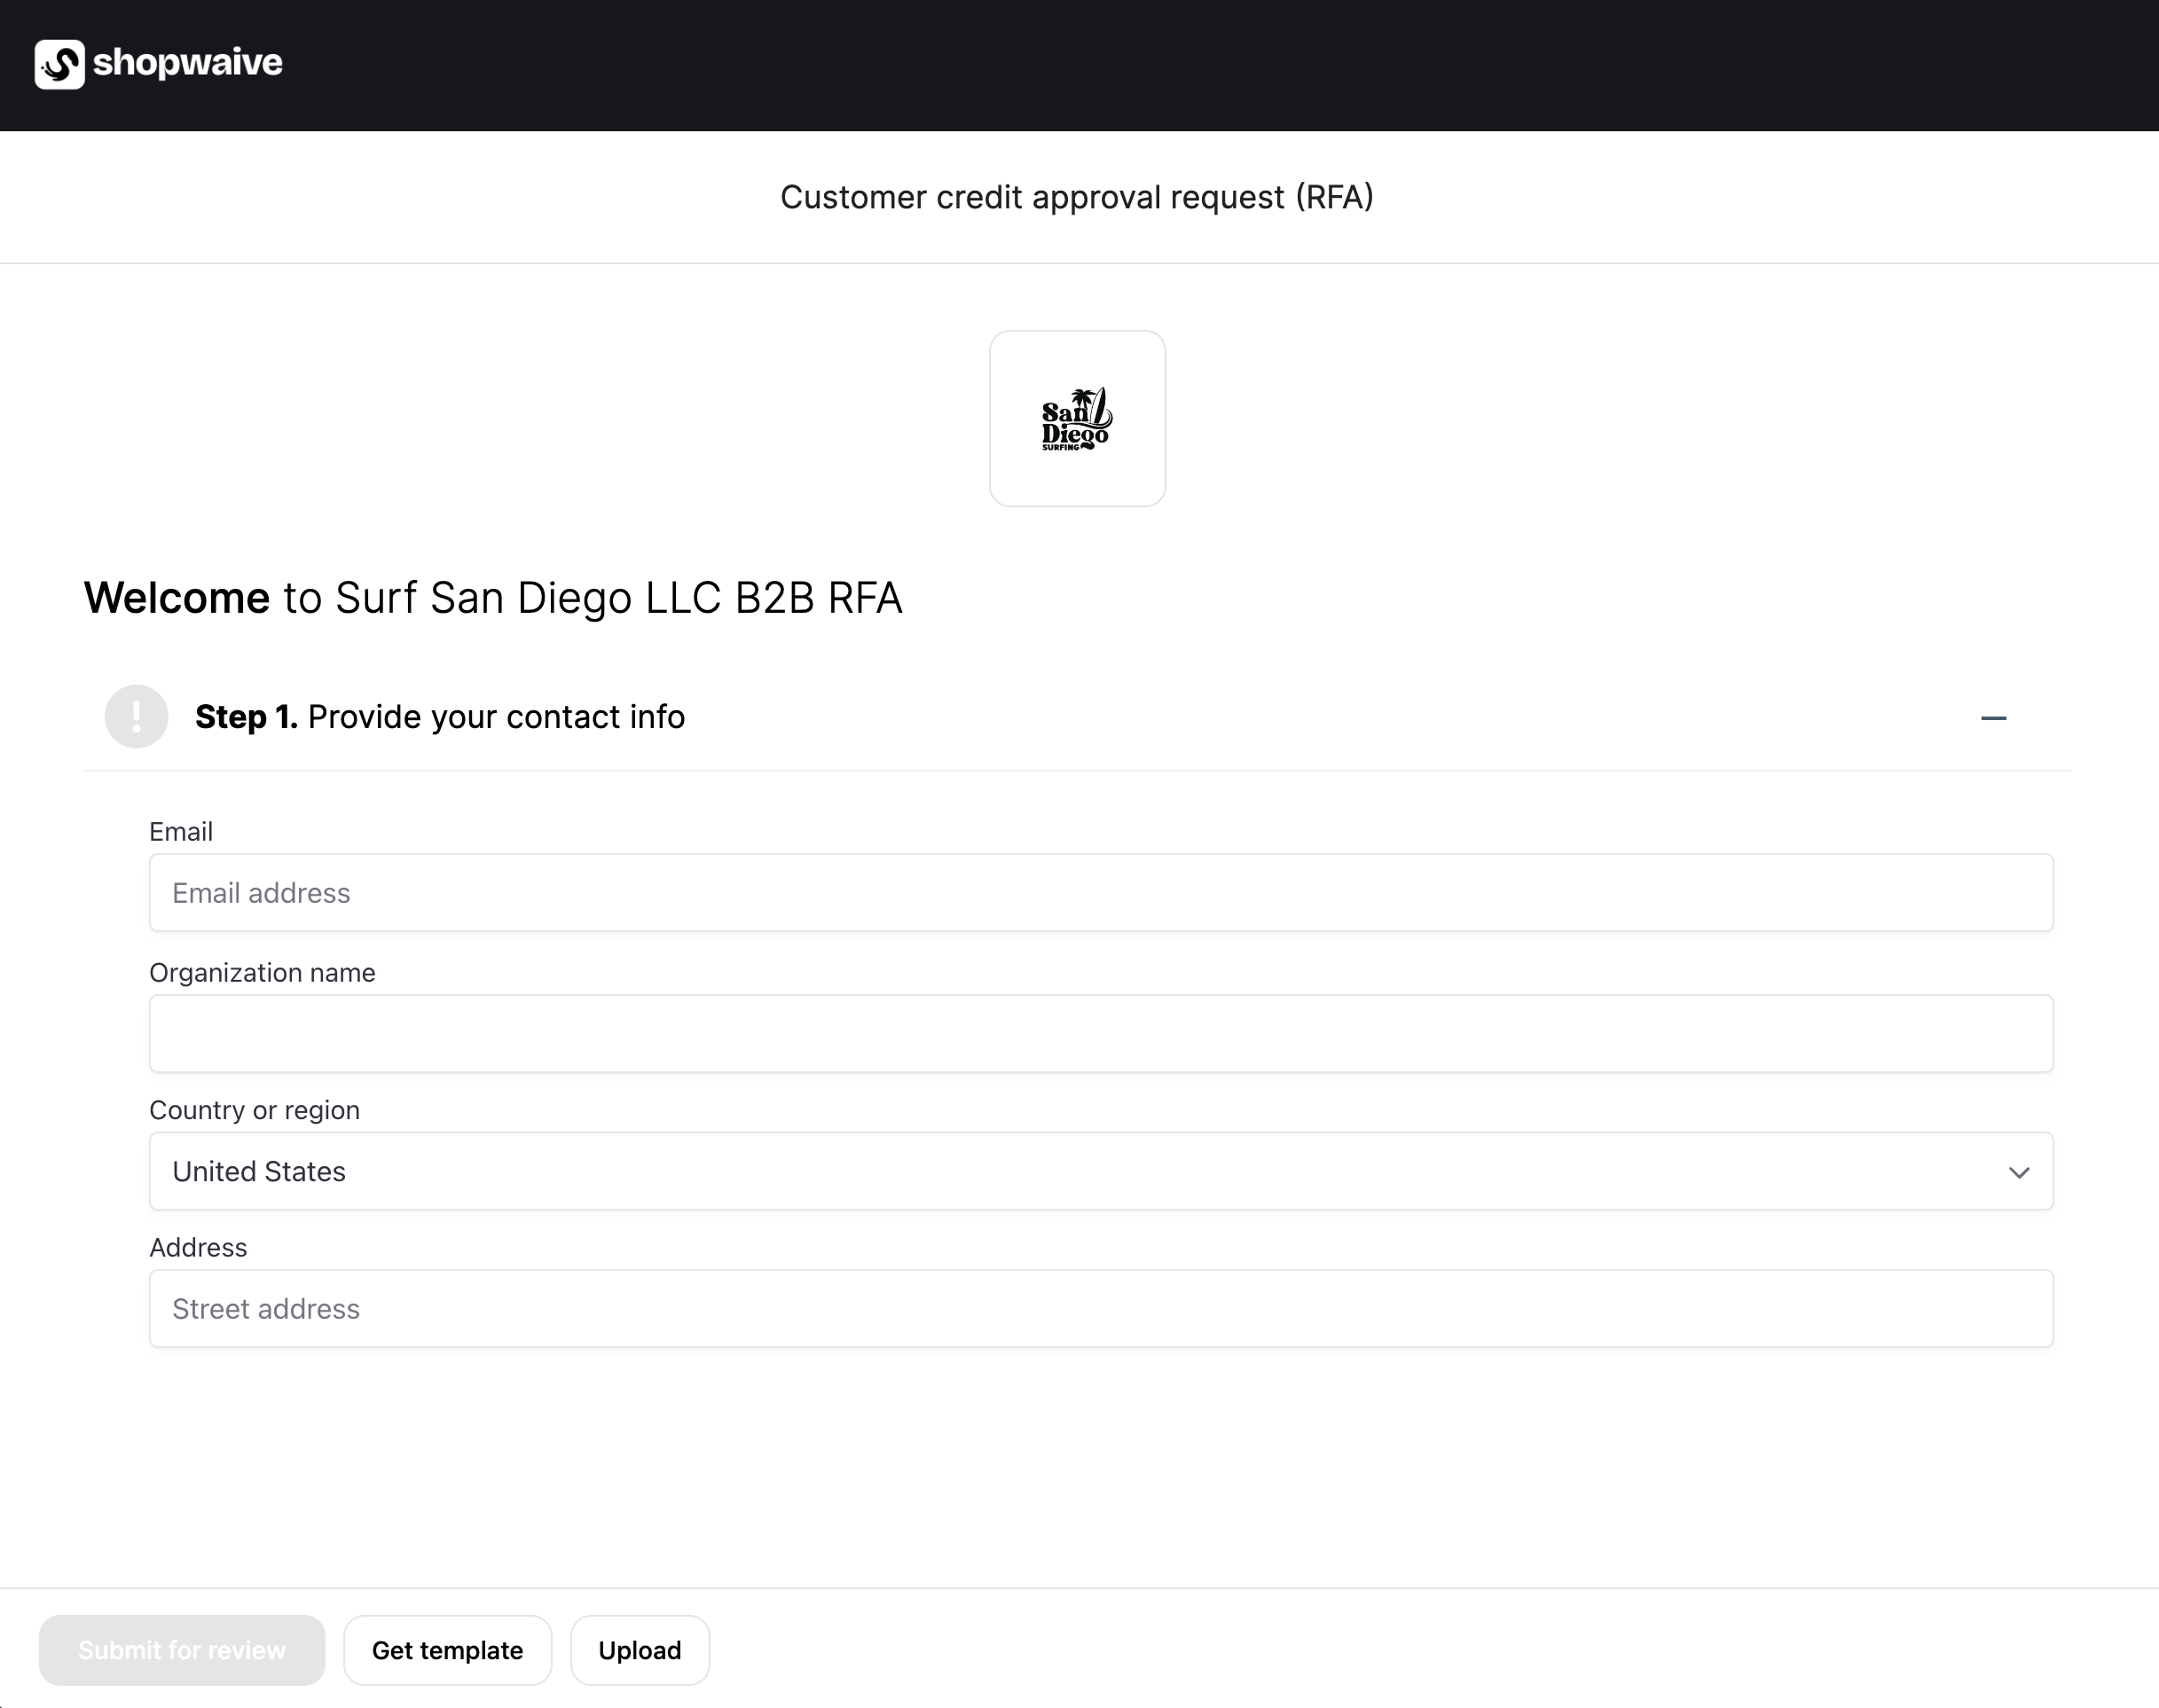The height and width of the screenshot is (1708, 2159).
Task: Click the Get template button
Action: coord(447,1651)
